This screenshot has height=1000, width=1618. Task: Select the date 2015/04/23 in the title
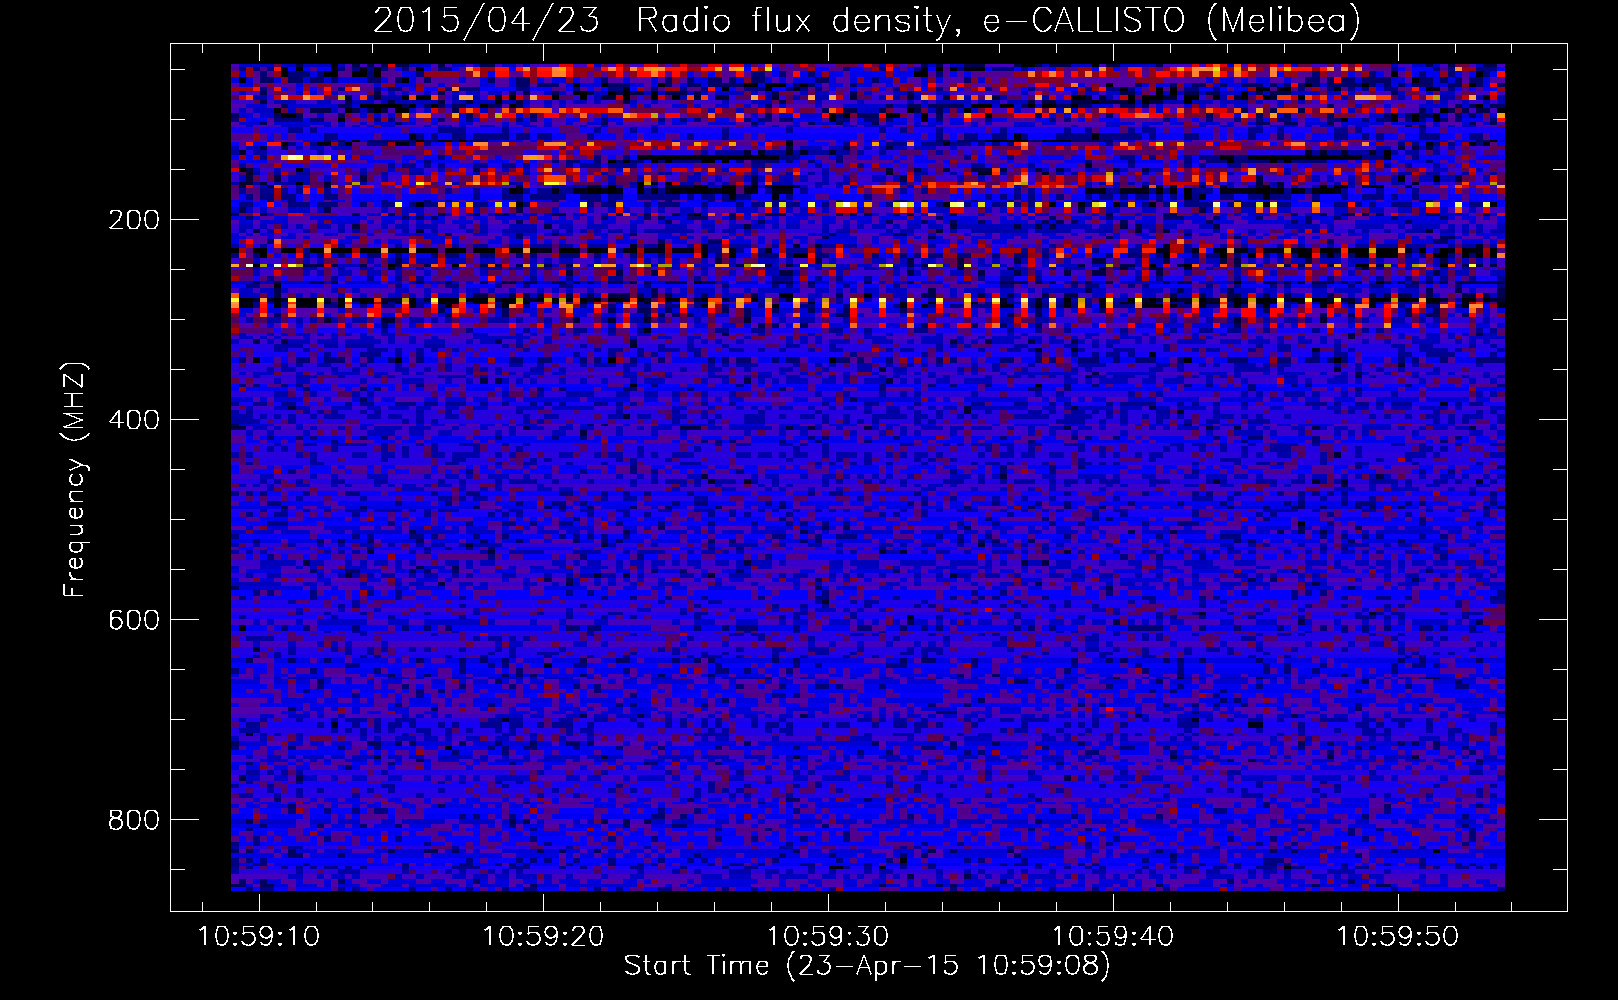486,20
